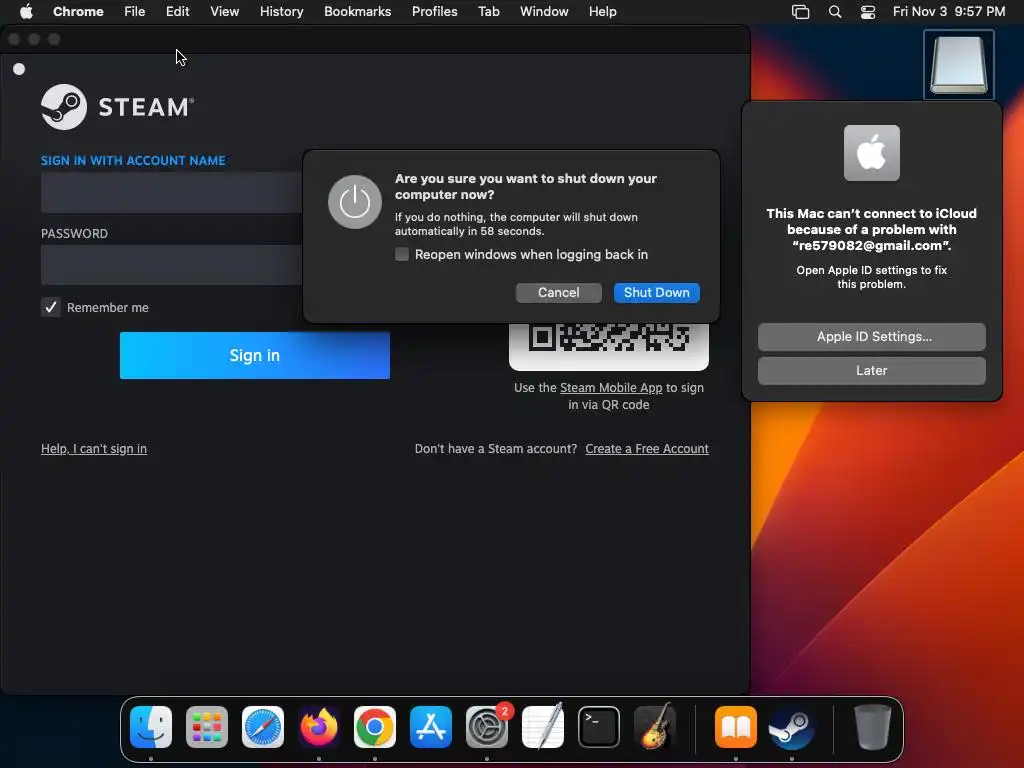Focus the Steam password field
This screenshot has height=768, width=1024.
[x=172, y=265]
